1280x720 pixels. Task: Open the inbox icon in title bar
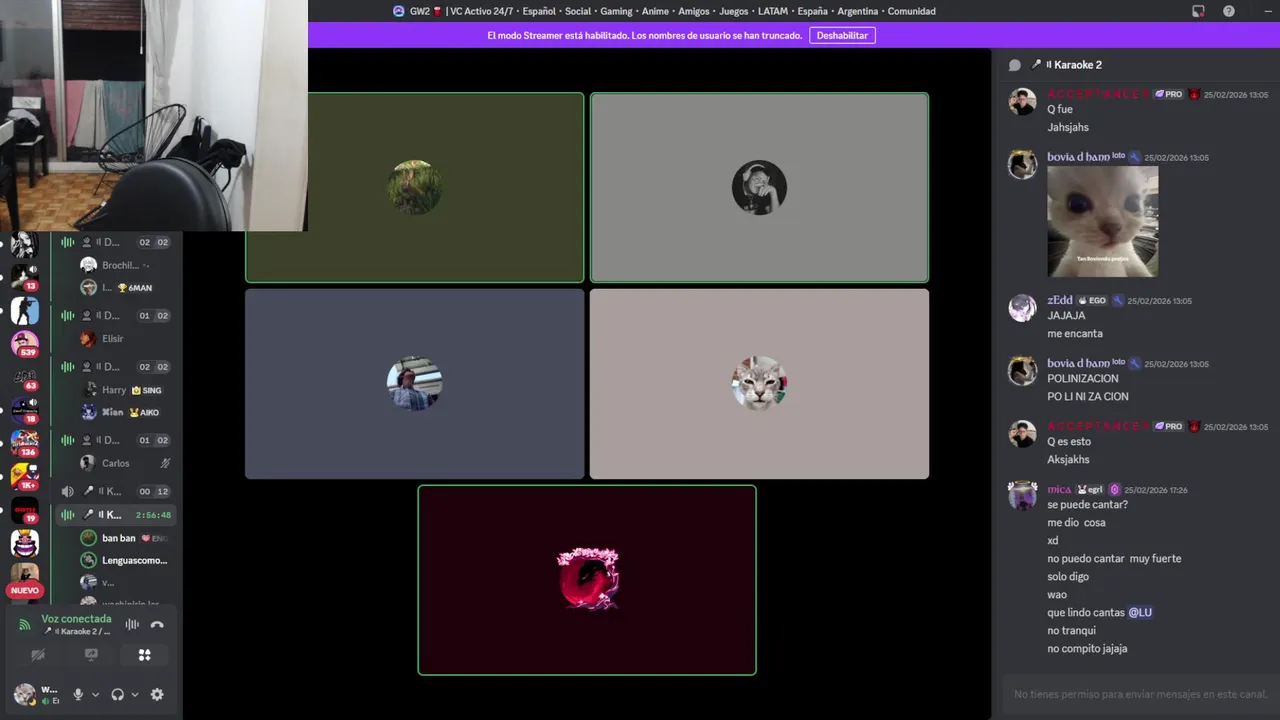click(x=1198, y=11)
